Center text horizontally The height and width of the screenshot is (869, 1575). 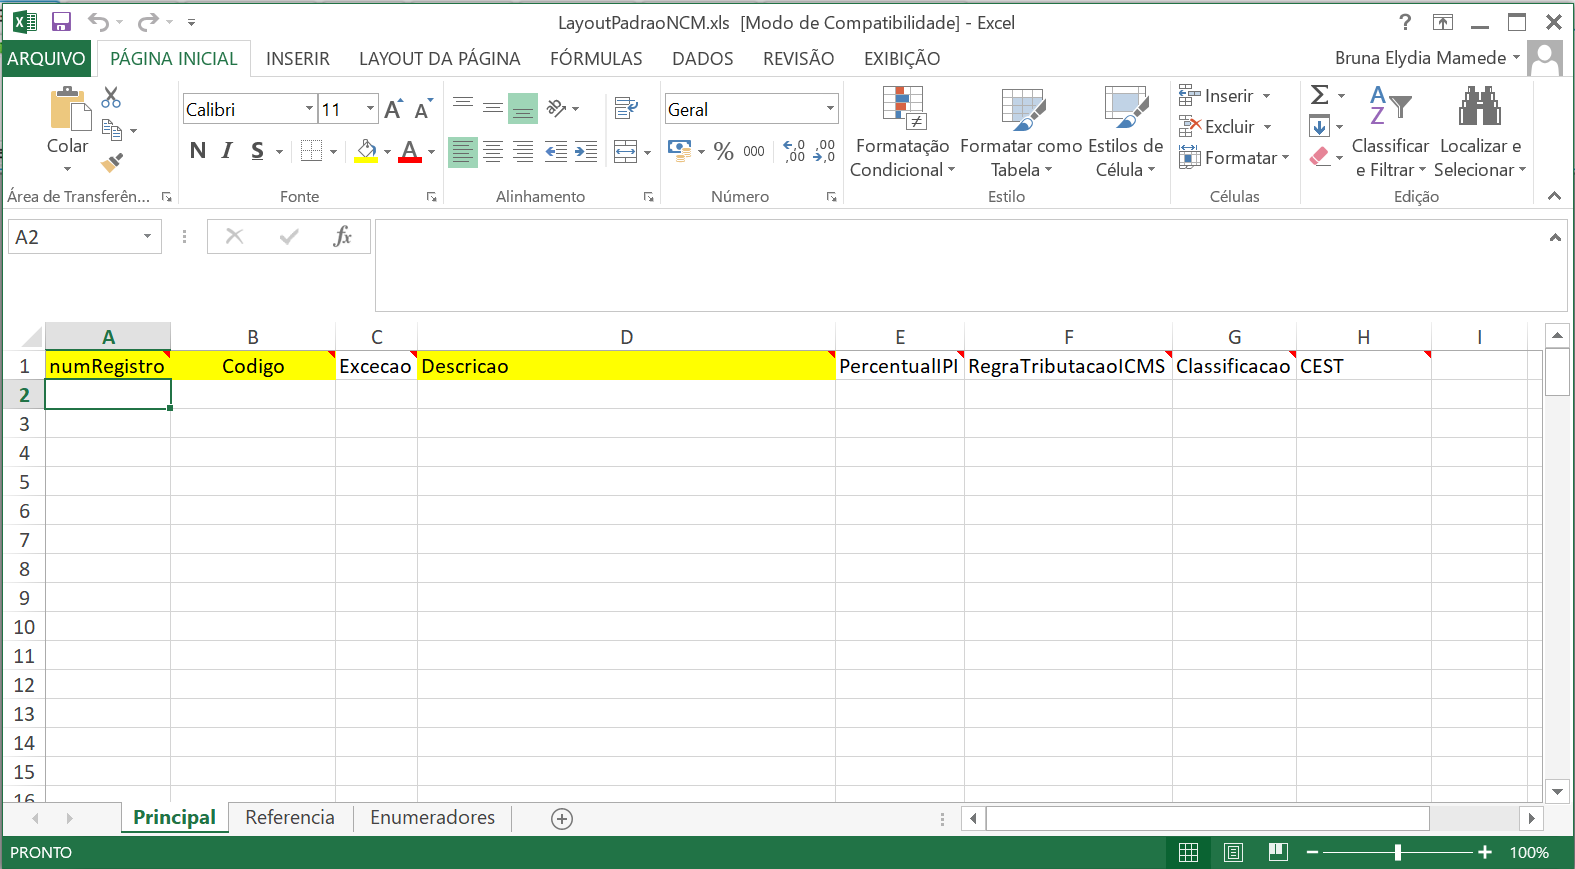tap(493, 152)
